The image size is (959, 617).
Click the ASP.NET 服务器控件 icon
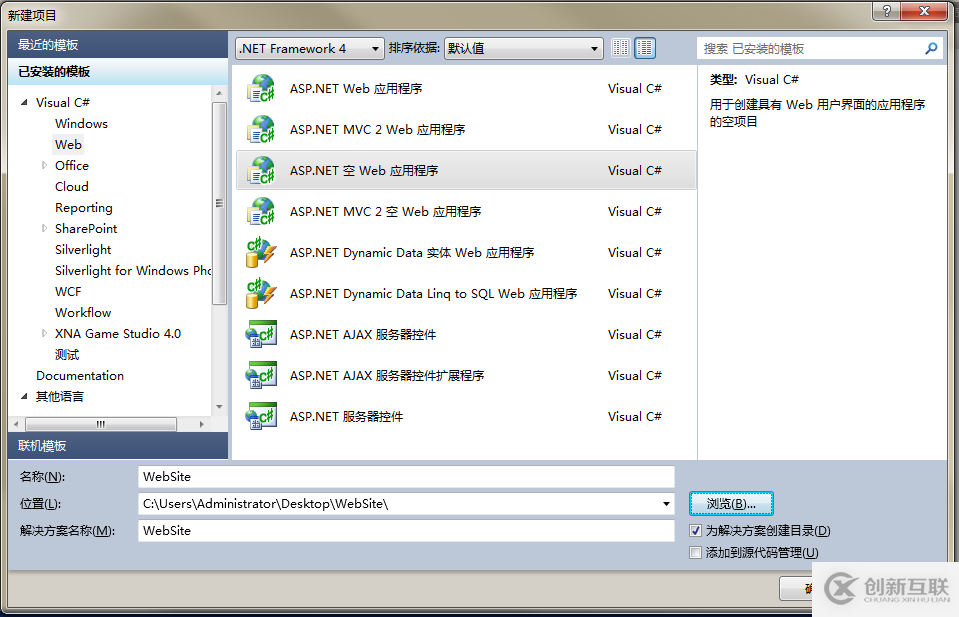pos(261,416)
